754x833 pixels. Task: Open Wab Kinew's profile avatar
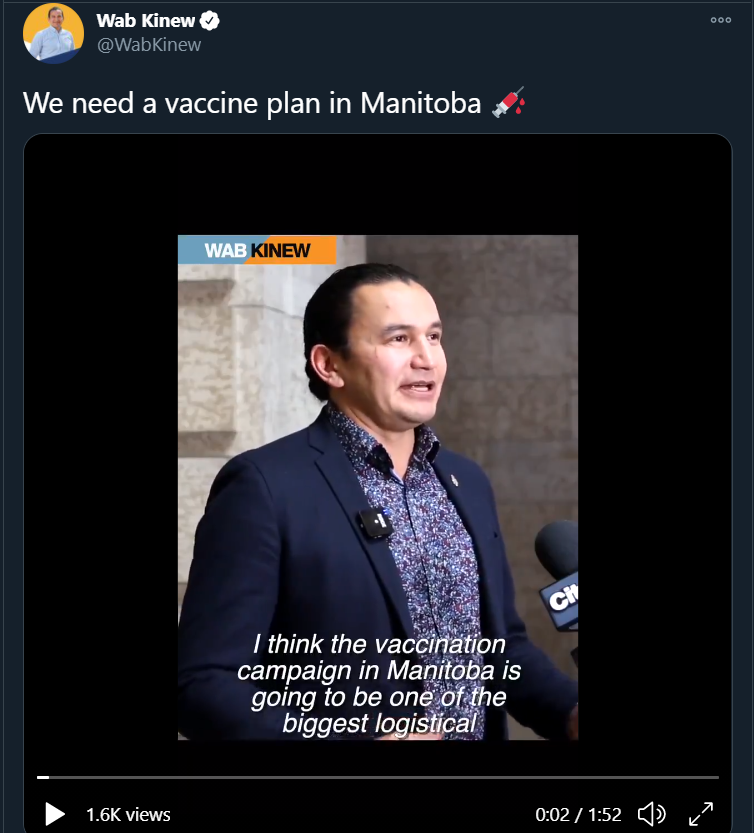coord(53,33)
